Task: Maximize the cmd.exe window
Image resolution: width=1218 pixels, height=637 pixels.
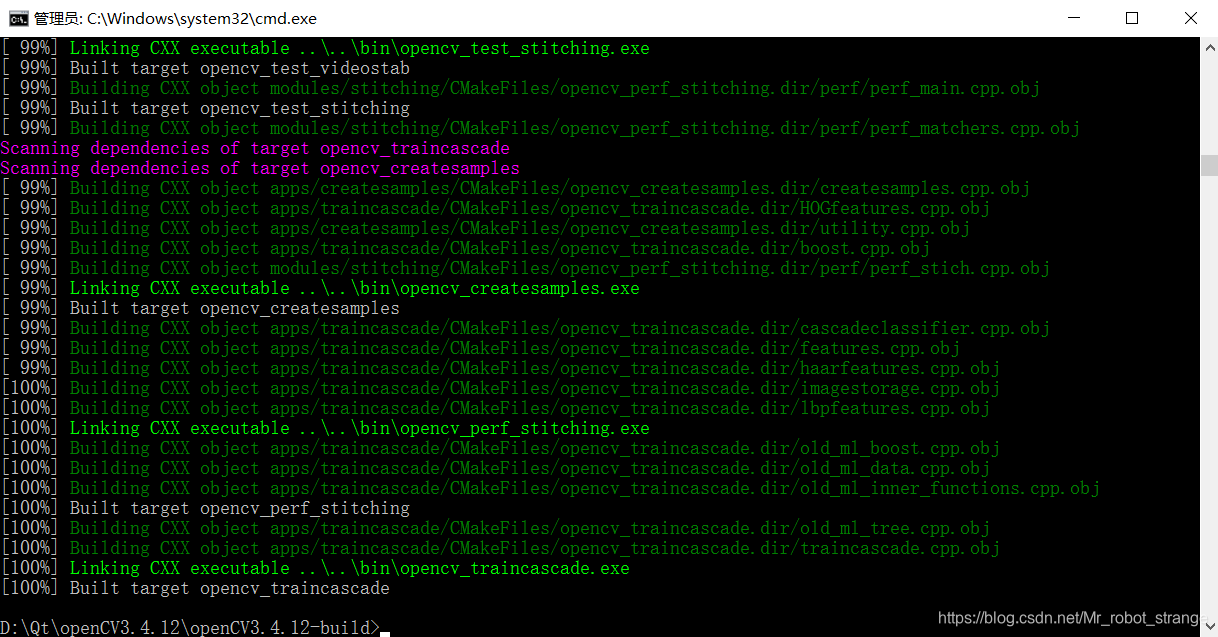Action: pyautogui.click(x=1132, y=18)
